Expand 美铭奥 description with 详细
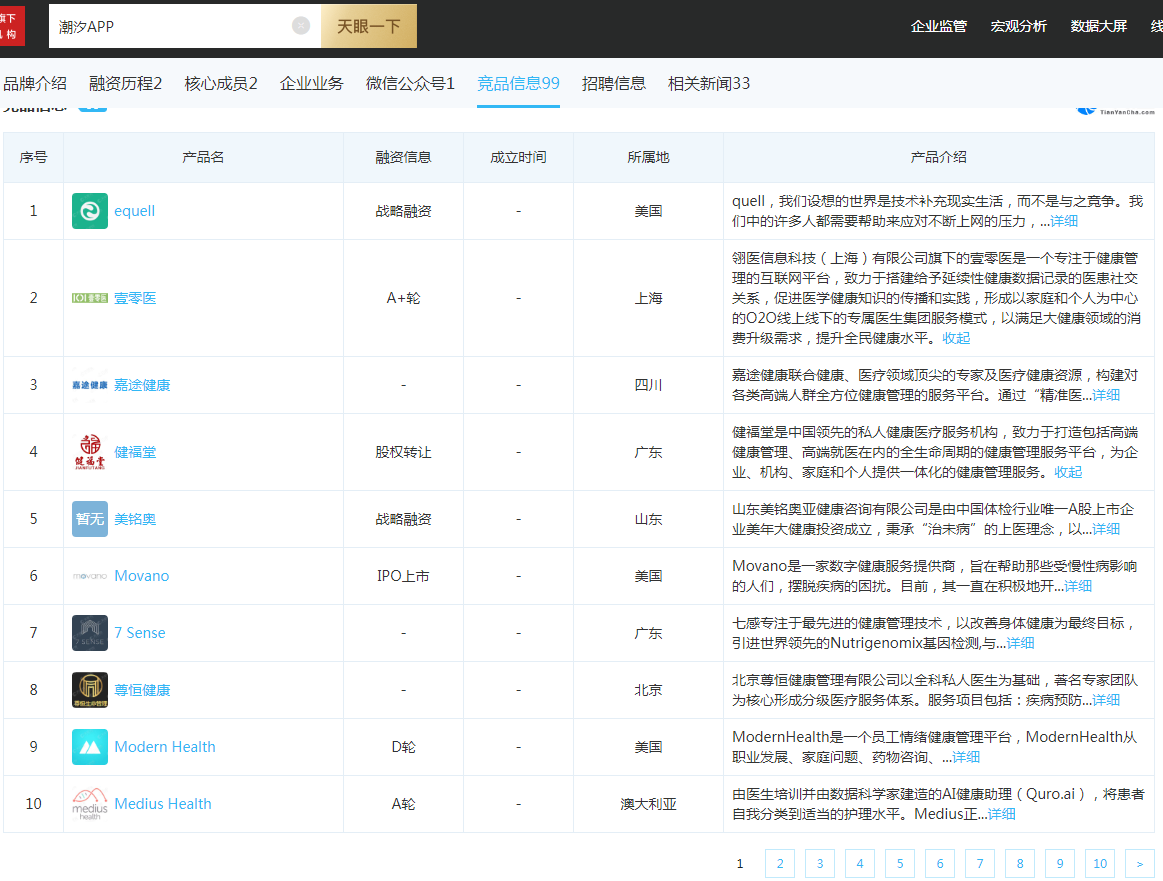 (x=1106, y=529)
